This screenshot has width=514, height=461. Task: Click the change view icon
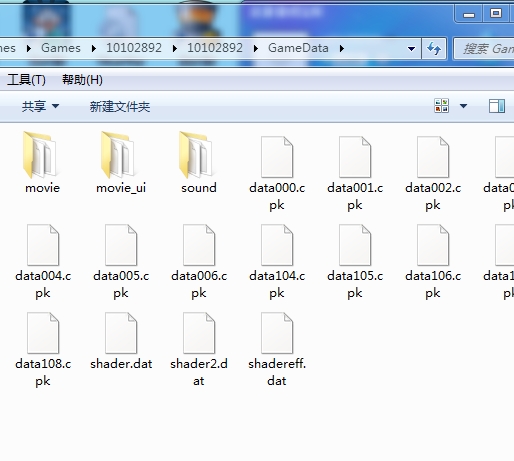441,106
